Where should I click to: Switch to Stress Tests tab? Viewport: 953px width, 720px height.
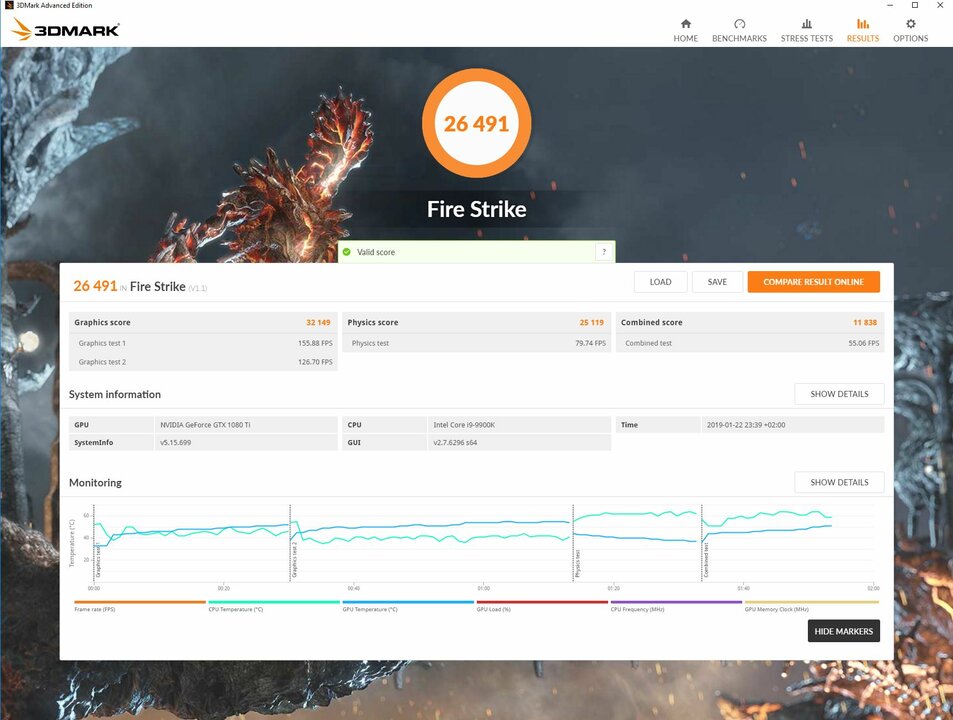coord(807,30)
